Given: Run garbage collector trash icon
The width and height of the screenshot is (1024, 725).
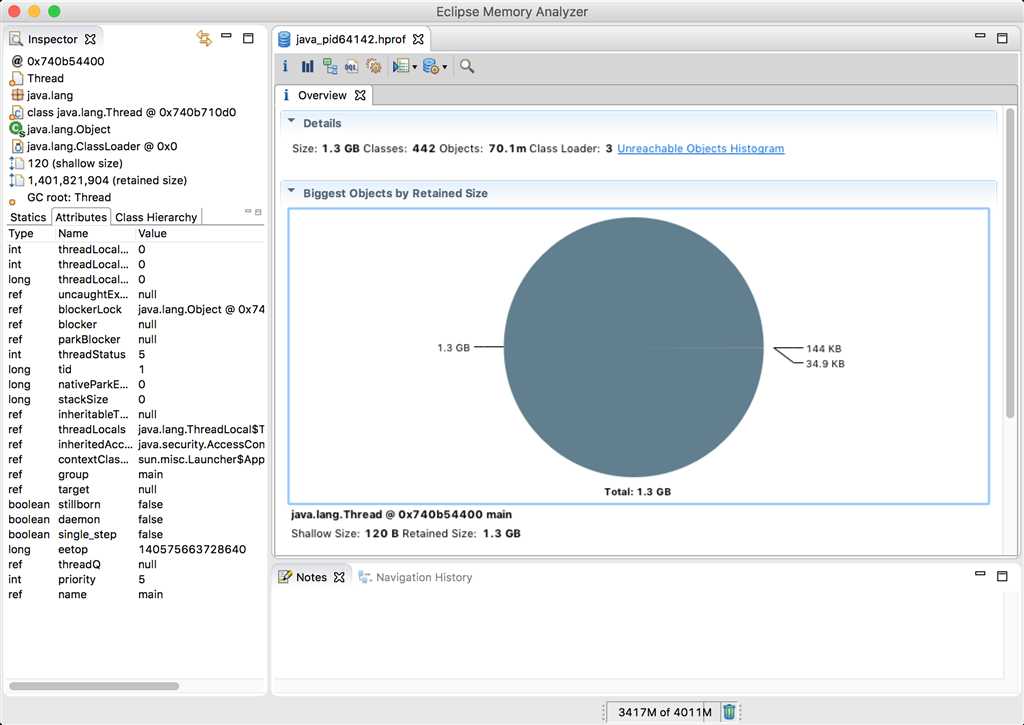Looking at the screenshot, I should coord(729,711).
